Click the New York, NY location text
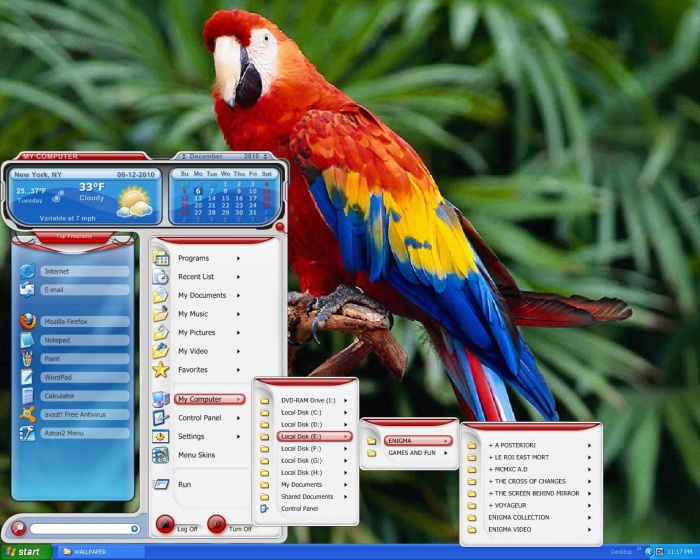The image size is (700, 560). [x=38, y=175]
